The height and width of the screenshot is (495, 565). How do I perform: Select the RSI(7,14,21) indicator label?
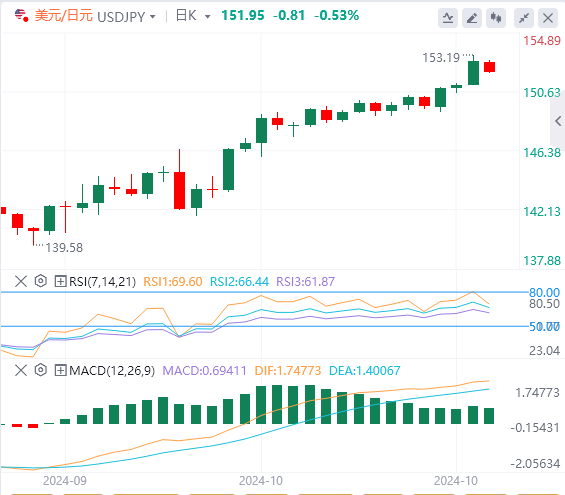pos(102,281)
